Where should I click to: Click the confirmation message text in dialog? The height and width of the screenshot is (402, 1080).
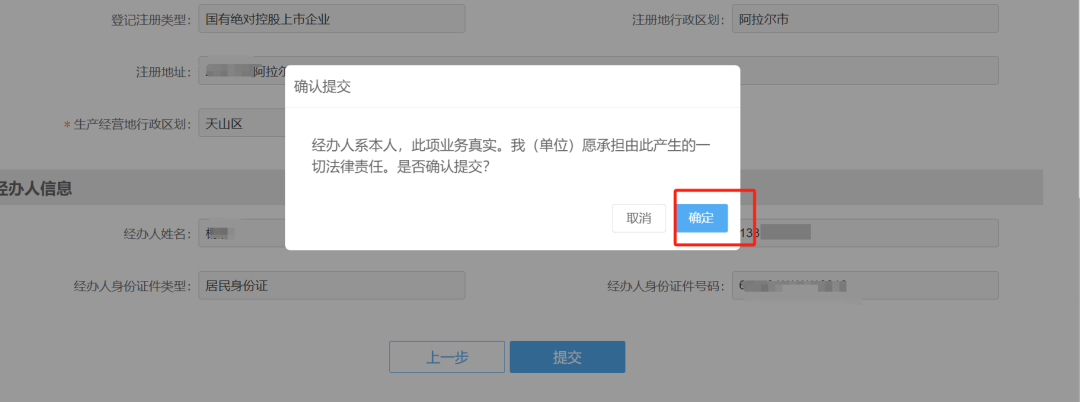coord(510,156)
